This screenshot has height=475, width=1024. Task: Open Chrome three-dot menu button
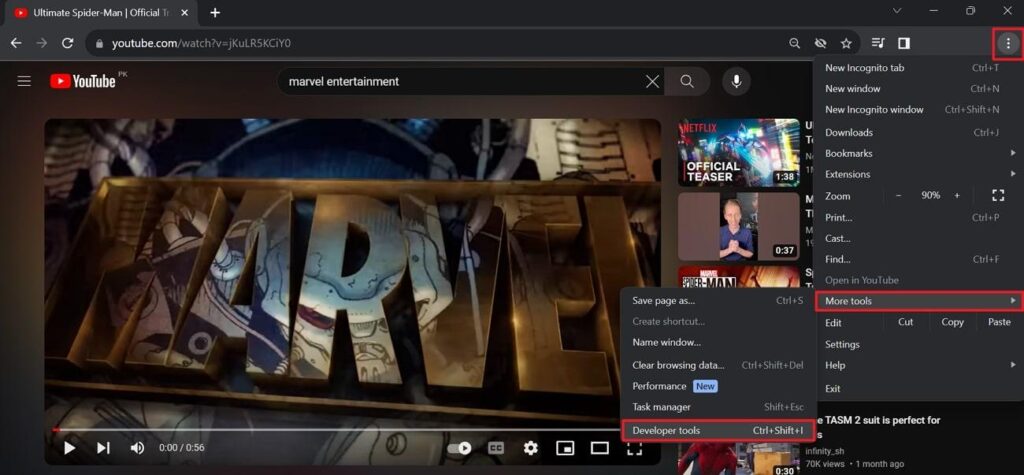click(x=1008, y=43)
